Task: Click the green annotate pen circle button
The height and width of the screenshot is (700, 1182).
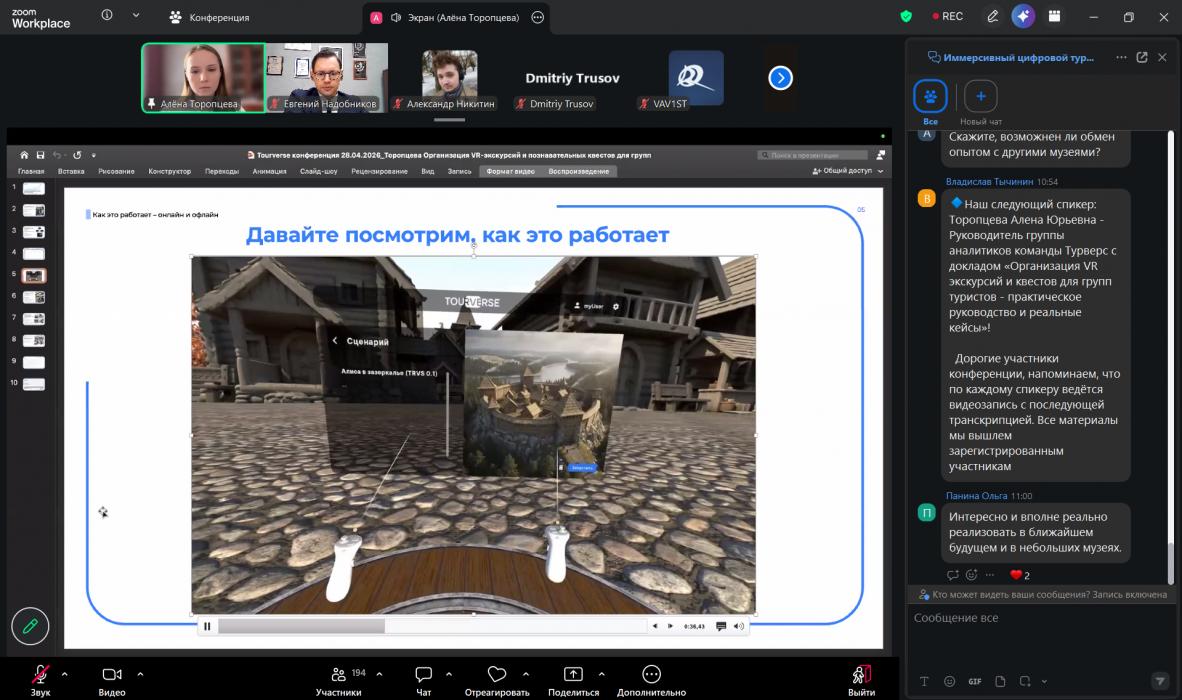Action: tap(30, 625)
